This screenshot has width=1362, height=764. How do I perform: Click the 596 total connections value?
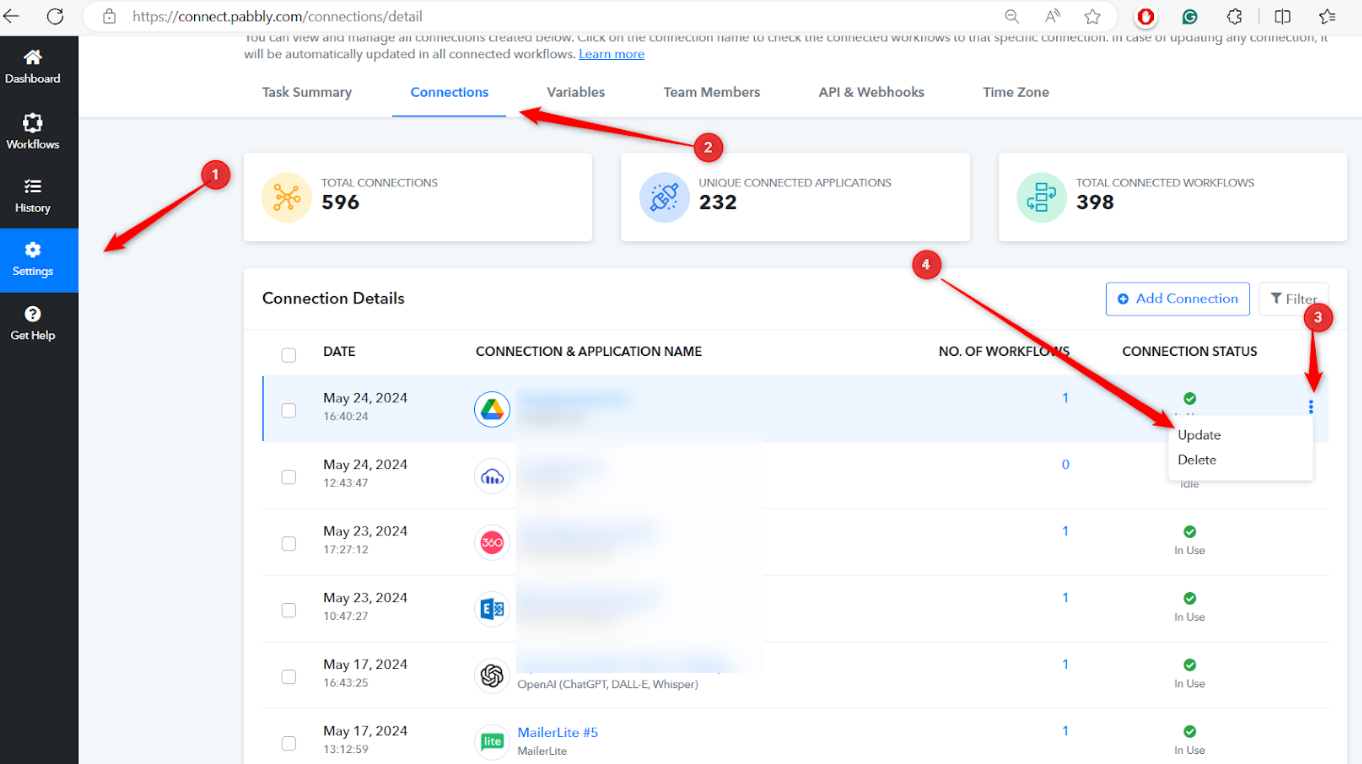(x=340, y=203)
